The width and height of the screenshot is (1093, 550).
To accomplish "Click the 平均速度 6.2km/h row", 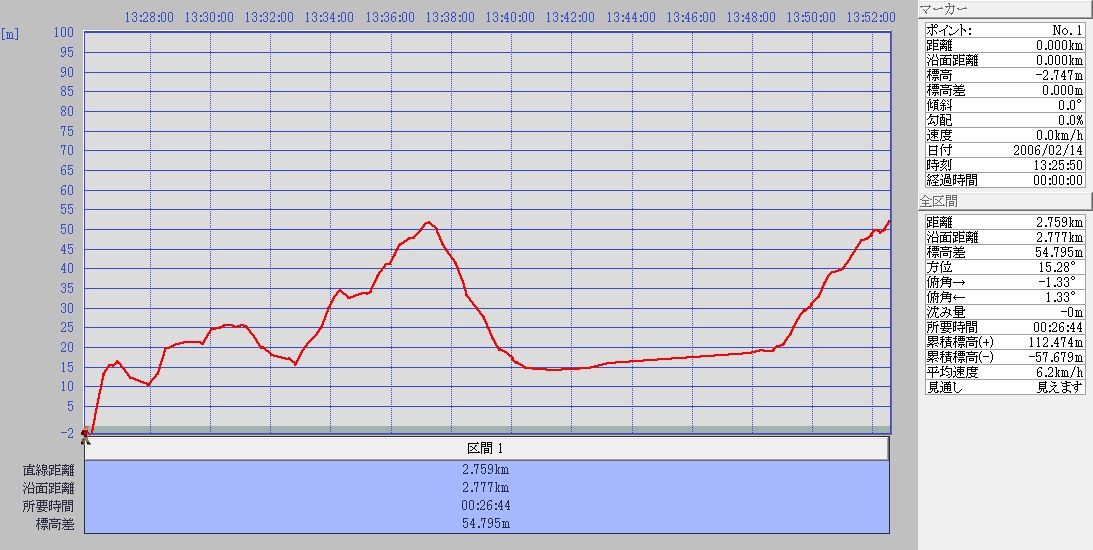I will pos(1004,372).
